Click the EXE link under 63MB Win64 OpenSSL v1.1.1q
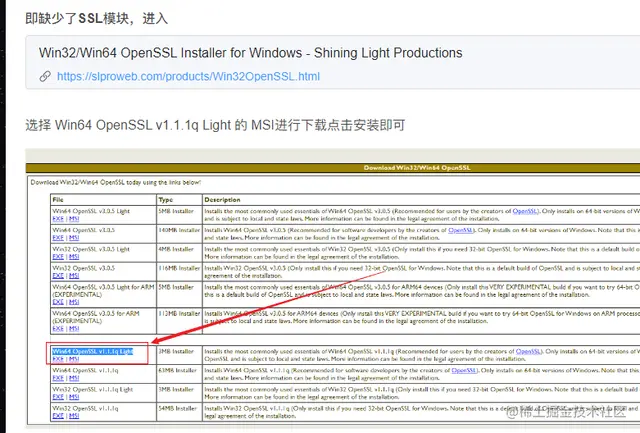The image size is (640, 433). coord(58,378)
